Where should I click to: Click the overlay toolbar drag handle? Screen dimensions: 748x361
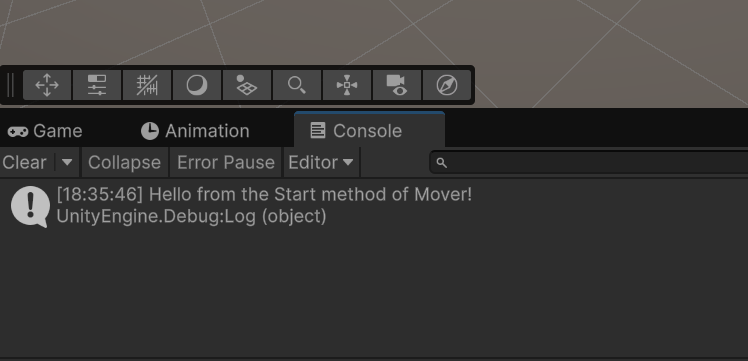coord(11,85)
